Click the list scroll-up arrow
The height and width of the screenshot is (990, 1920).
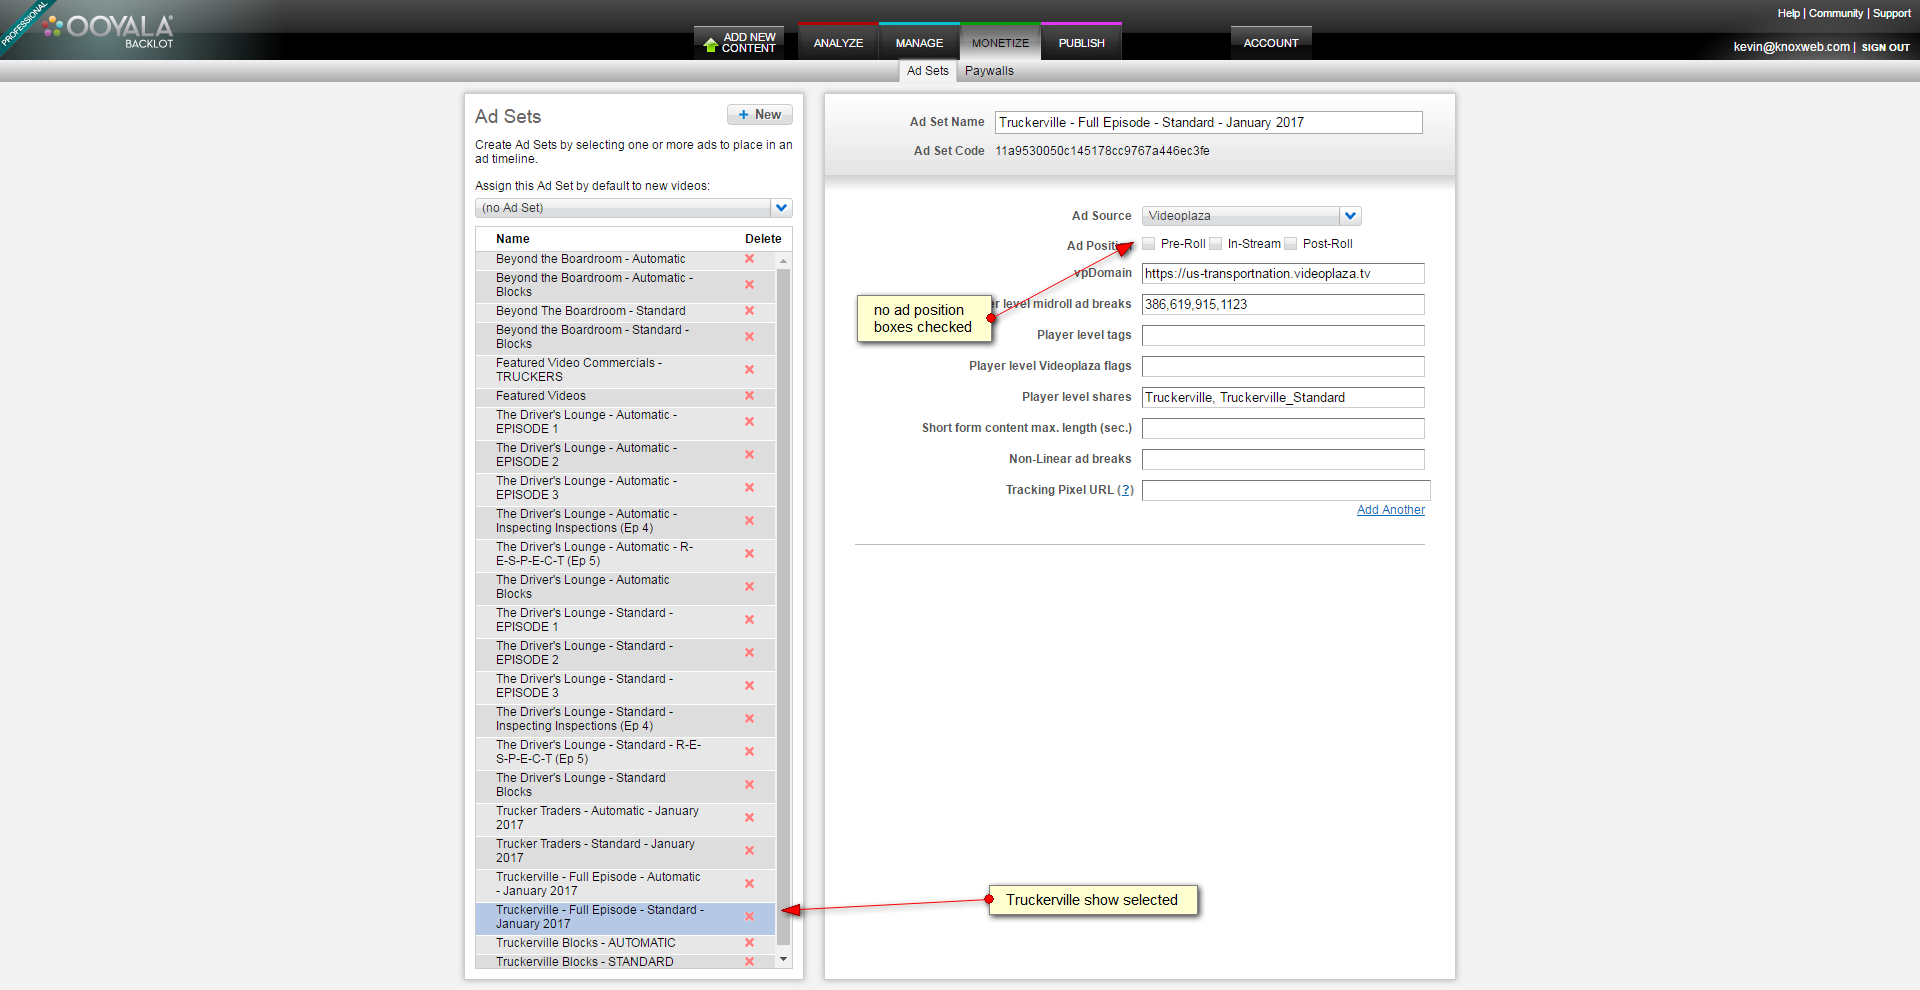[x=784, y=260]
